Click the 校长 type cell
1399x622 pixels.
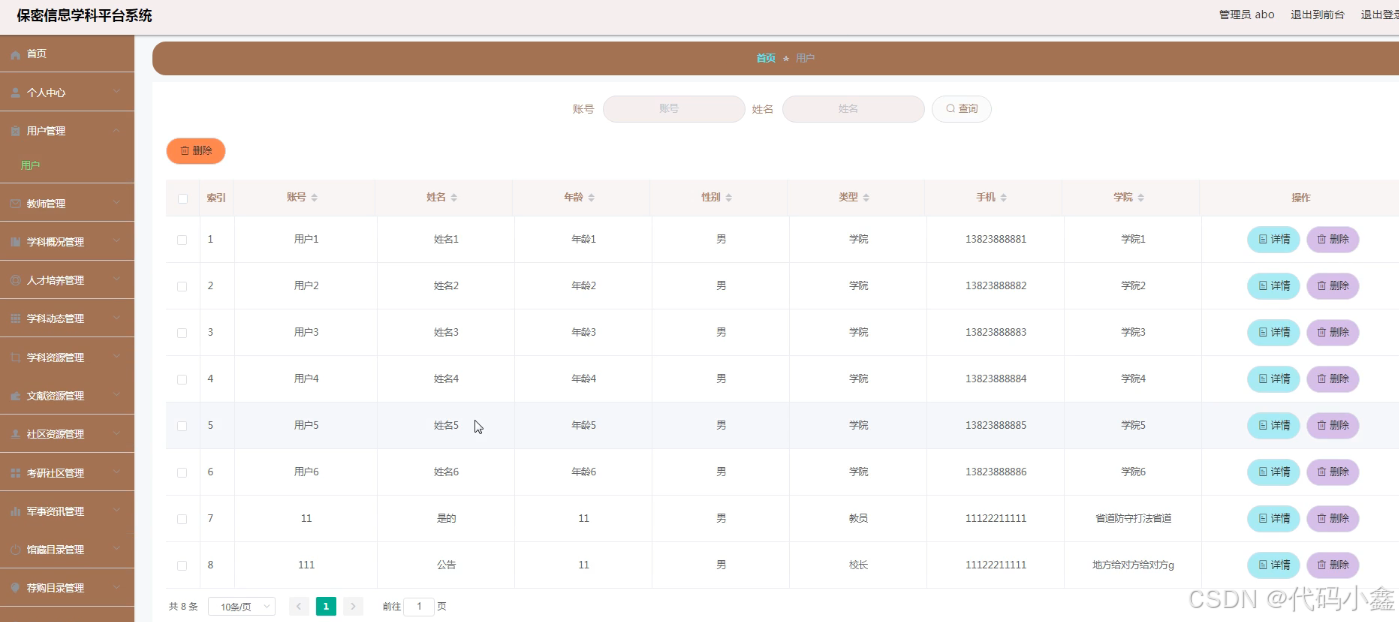pos(858,566)
